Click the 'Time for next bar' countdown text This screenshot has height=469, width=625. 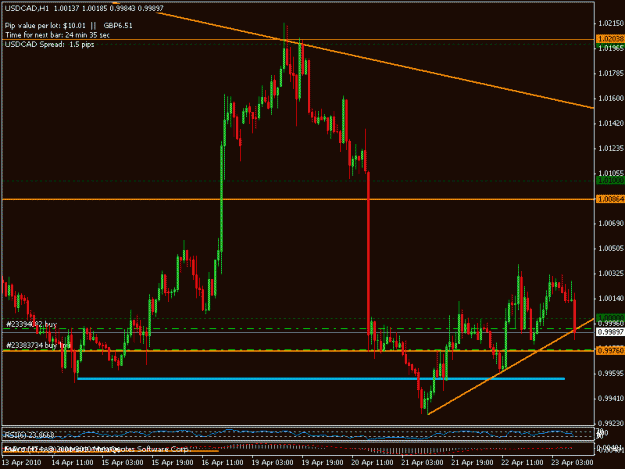57,35
